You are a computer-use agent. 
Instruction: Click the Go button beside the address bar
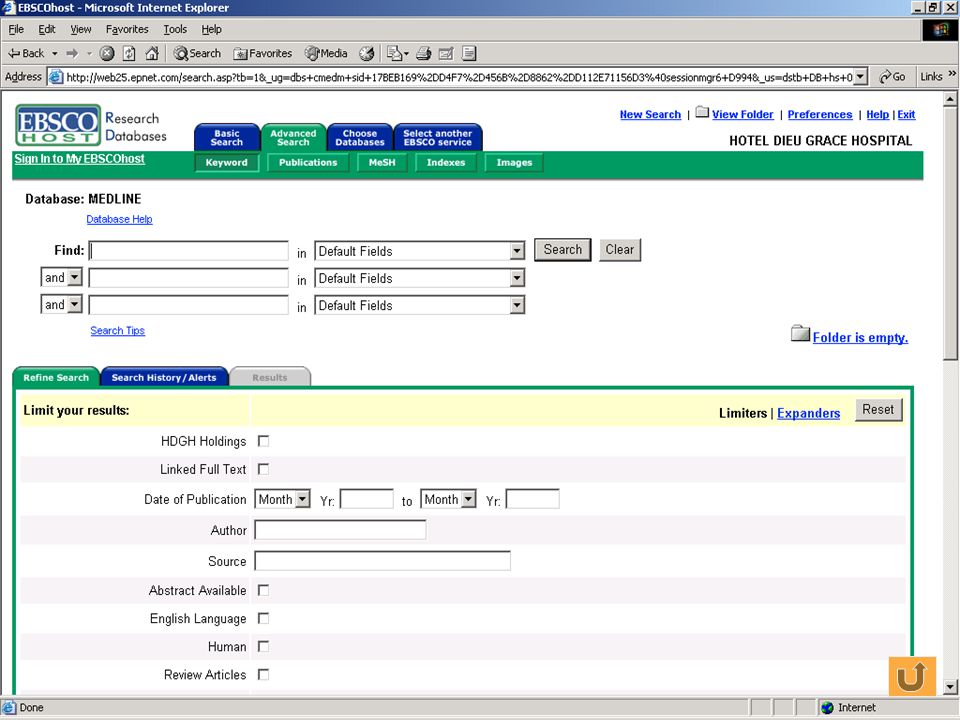click(x=892, y=77)
